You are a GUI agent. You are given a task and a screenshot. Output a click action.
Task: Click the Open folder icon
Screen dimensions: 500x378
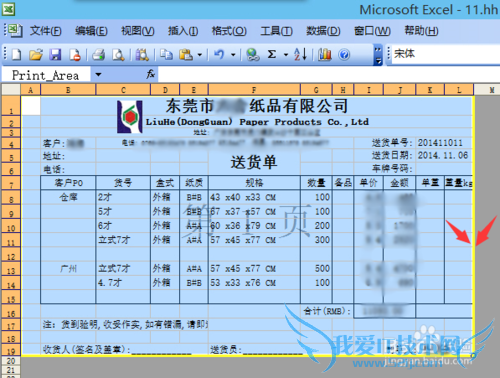[36, 54]
